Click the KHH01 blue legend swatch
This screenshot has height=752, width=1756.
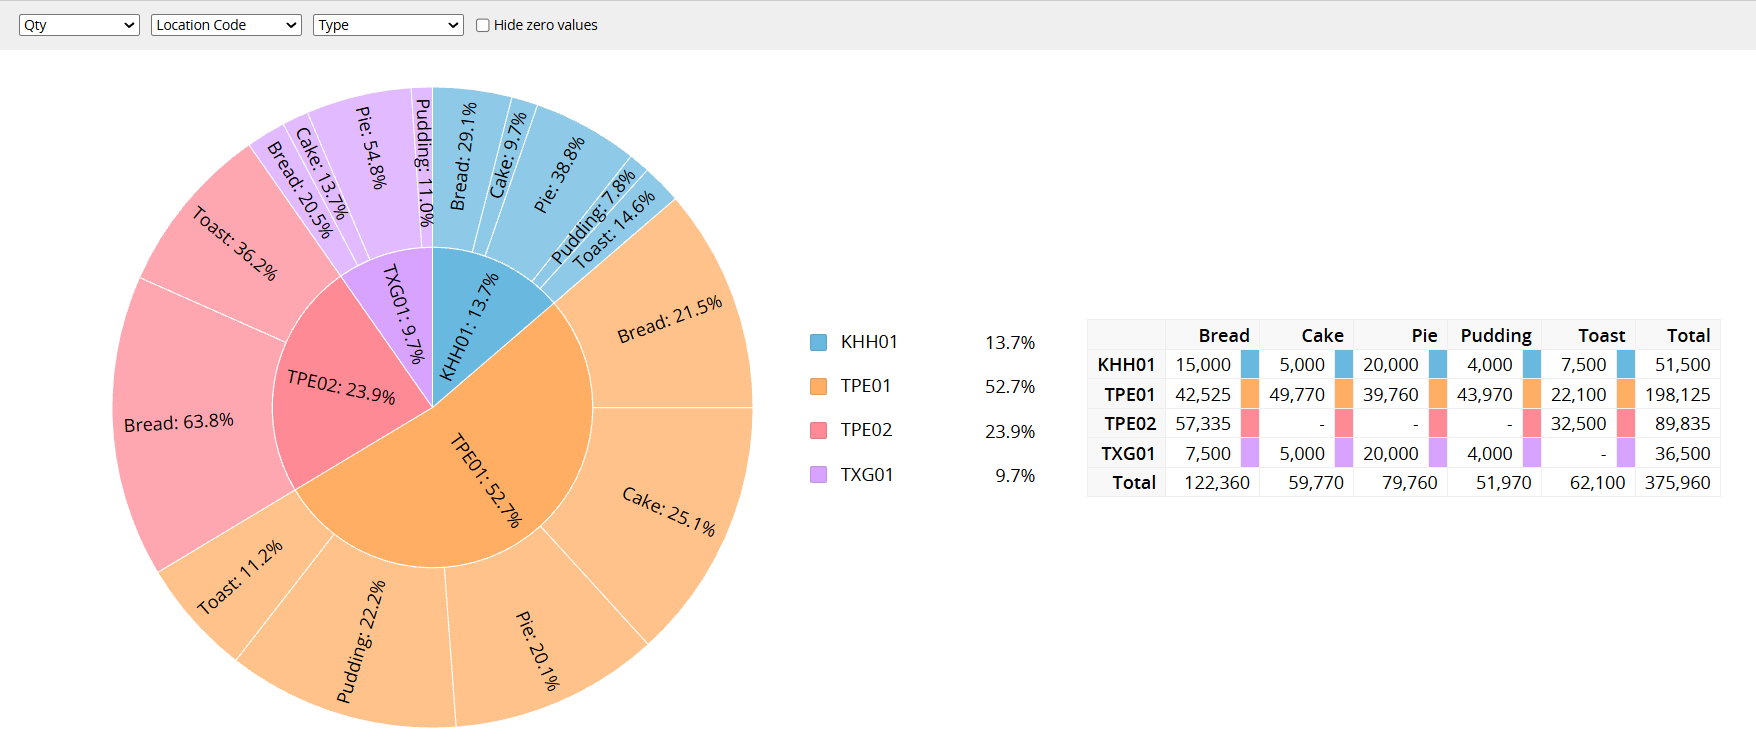pos(818,342)
